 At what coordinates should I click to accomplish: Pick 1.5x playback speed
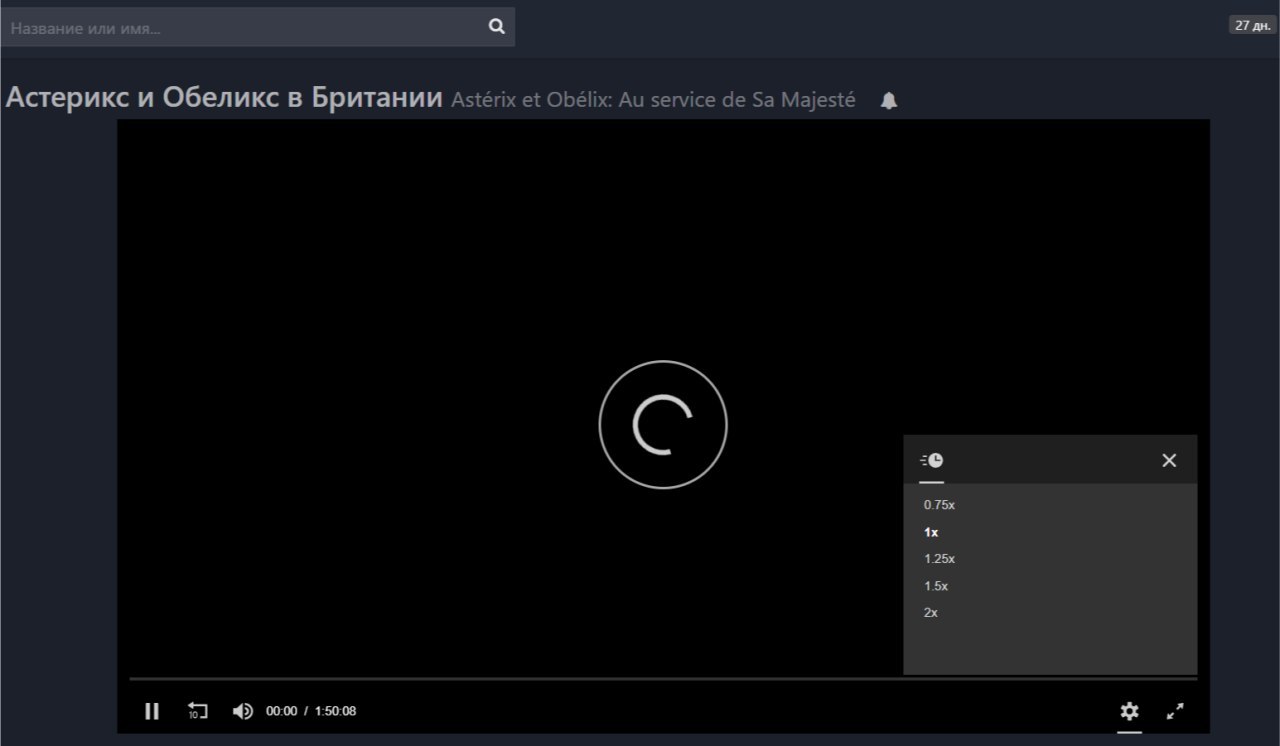pyautogui.click(x=936, y=586)
